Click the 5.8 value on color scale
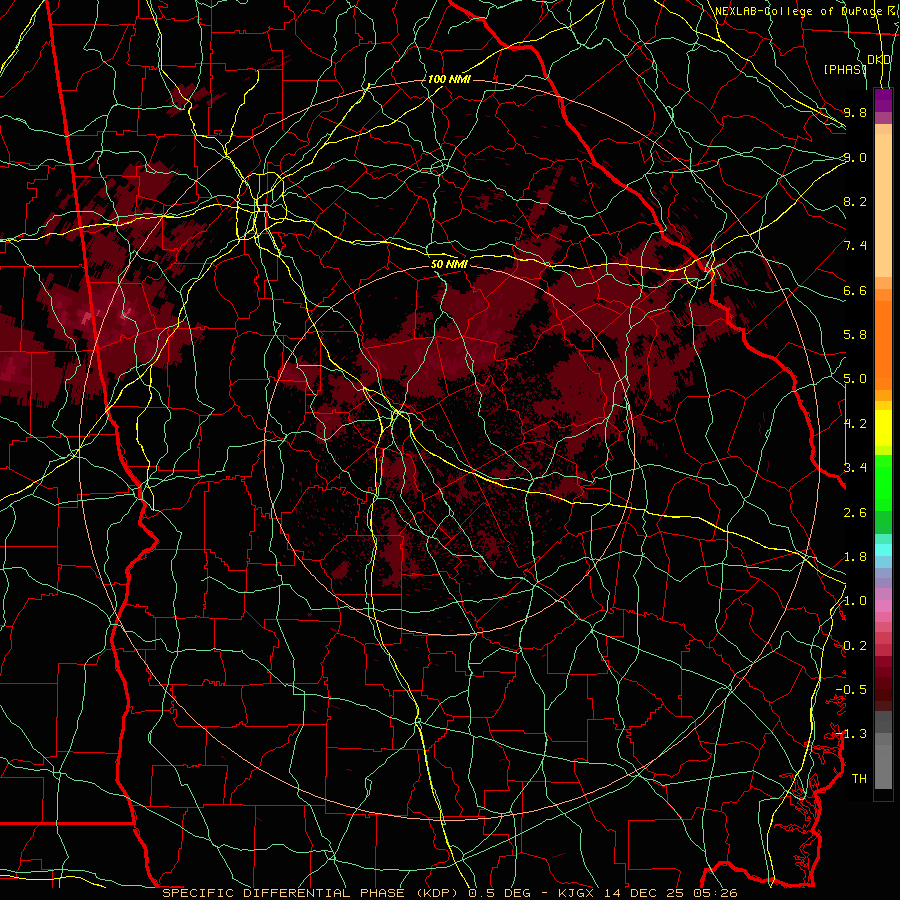Image resolution: width=900 pixels, height=900 pixels. (x=855, y=335)
